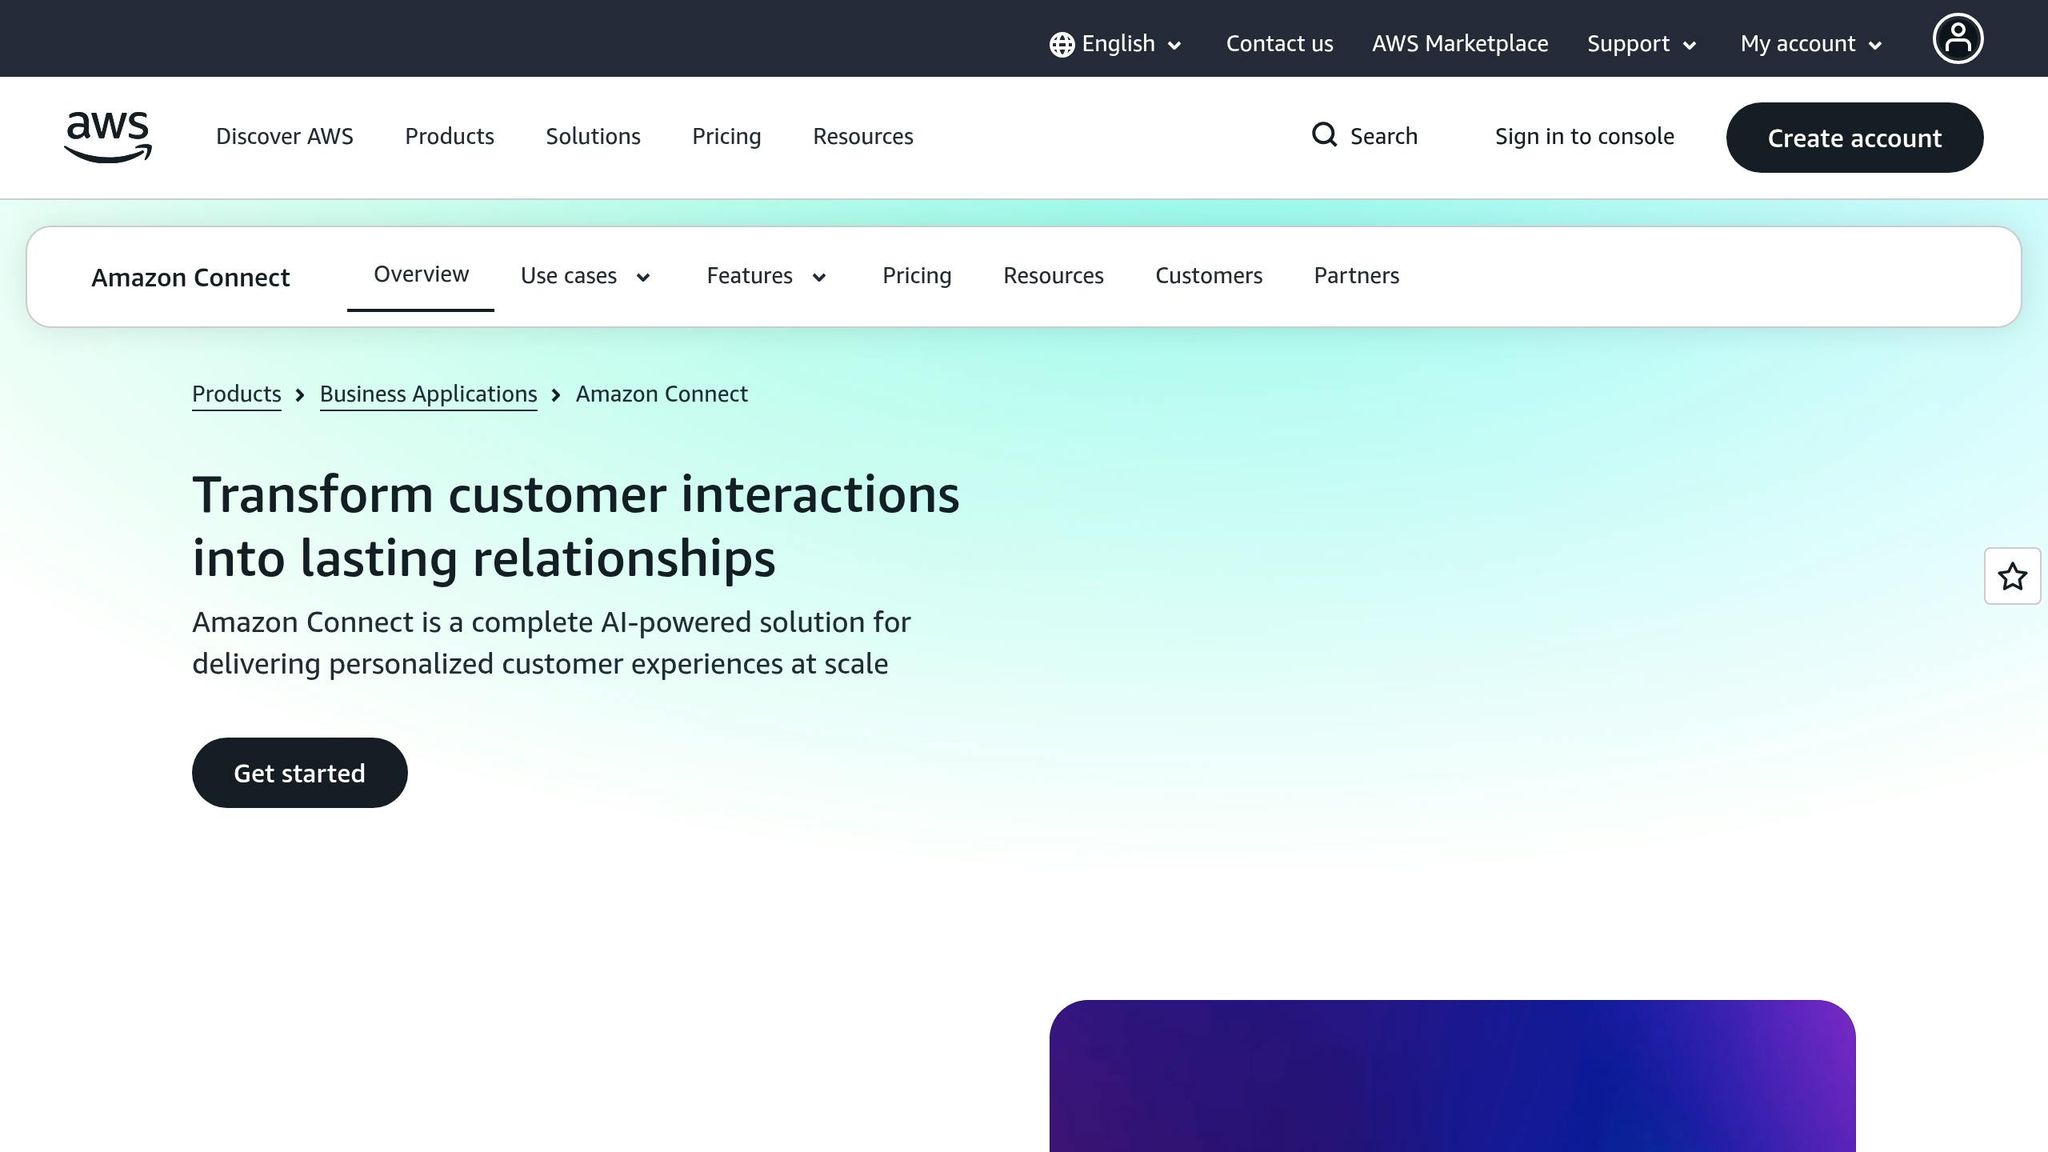The width and height of the screenshot is (2048, 1152).
Task: Click Sign in to console
Action: [x=1585, y=136]
